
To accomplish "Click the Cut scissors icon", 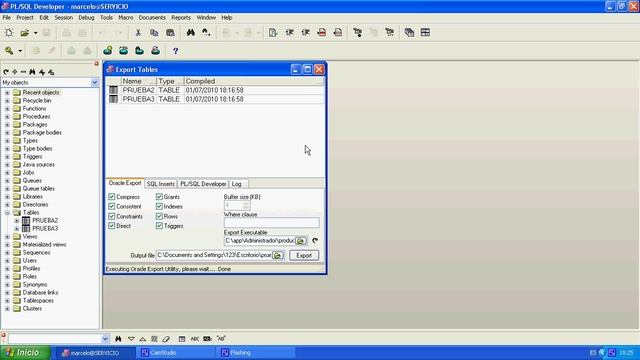I will point(138,33).
